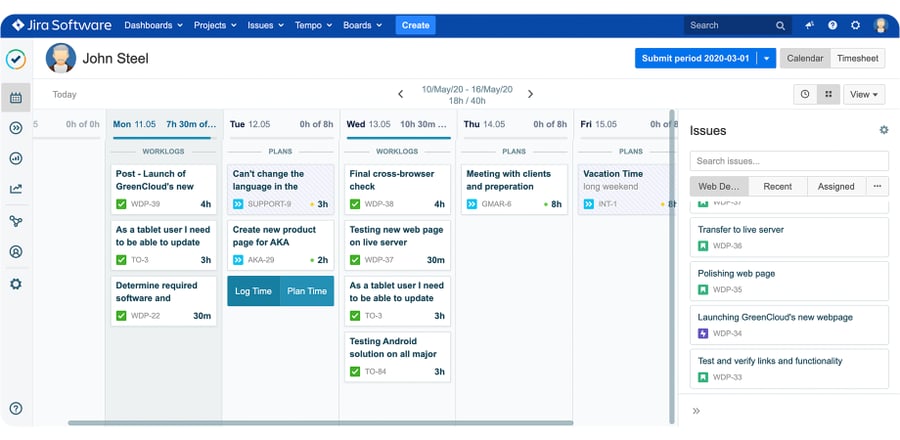
Task: Click the Today button
Action: coord(64,95)
